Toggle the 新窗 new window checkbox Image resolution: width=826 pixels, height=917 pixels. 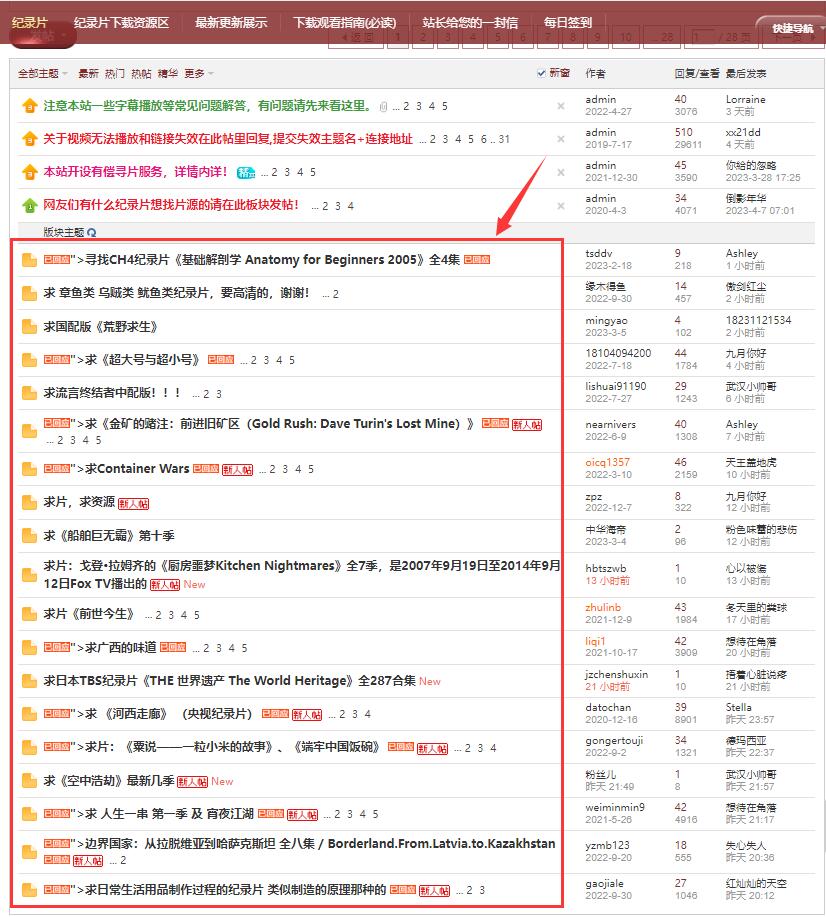point(542,73)
